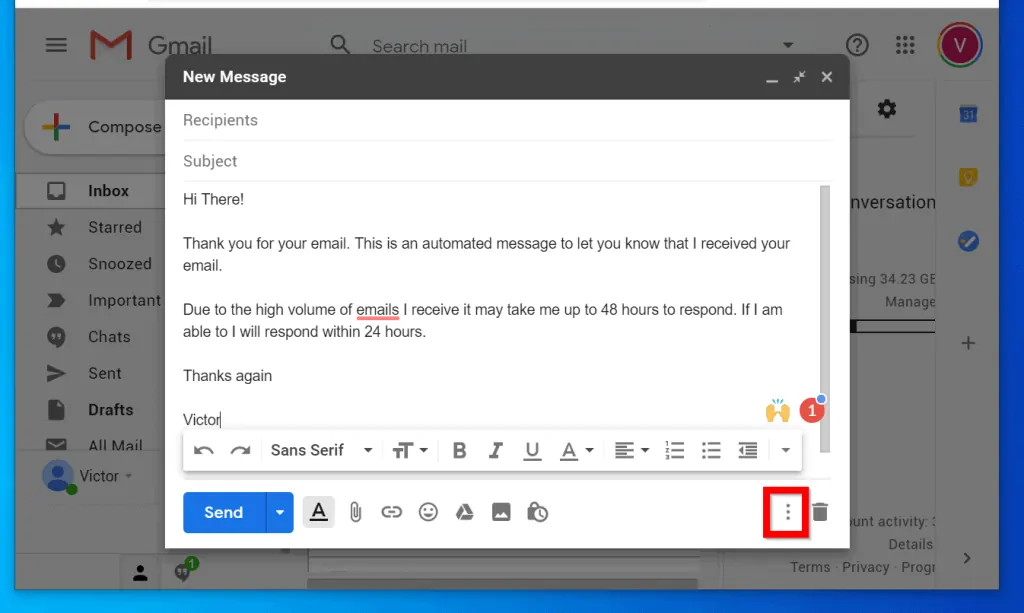Open the emoji picker
1024x613 pixels.
(x=428, y=512)
